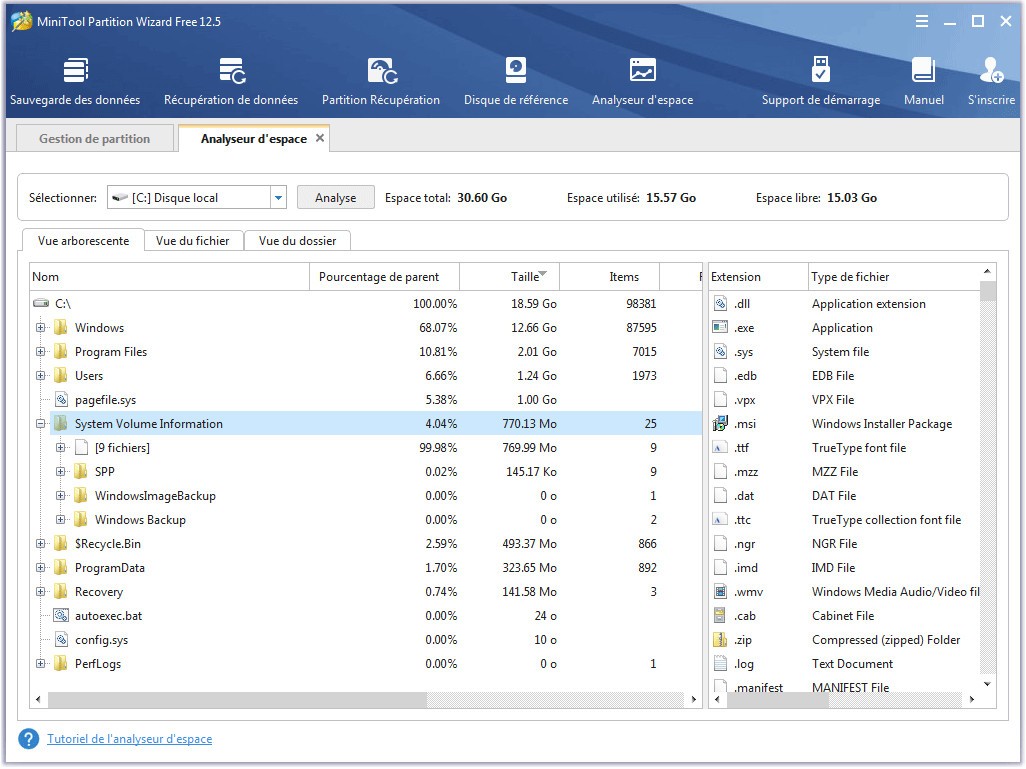Close the Analyseur d'espace tab
This screenshot has height=769, width=1026.
tap(320, 138)
